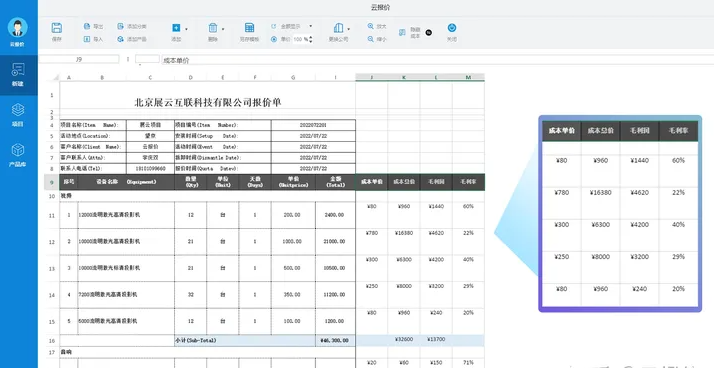Click the 导出 export icon
Screen dimensions: 714x368
87,26
